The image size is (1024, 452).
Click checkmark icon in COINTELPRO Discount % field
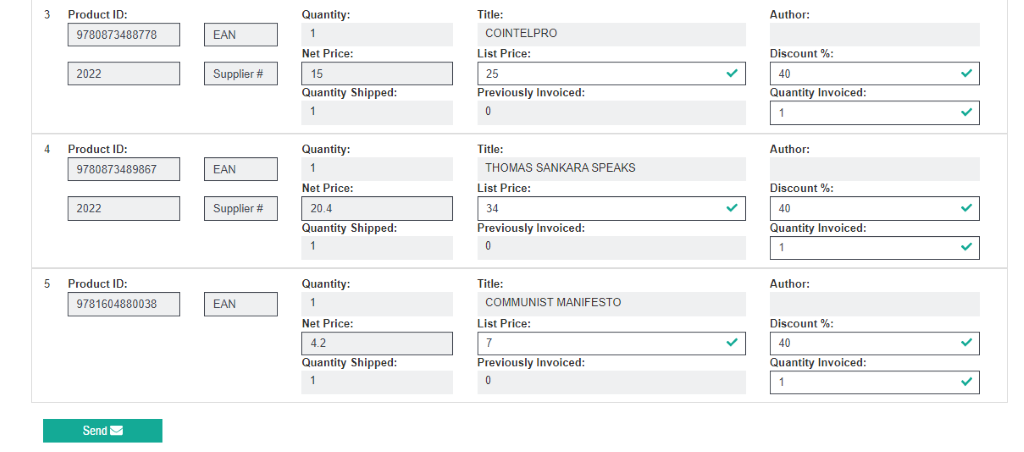[966, 74]
